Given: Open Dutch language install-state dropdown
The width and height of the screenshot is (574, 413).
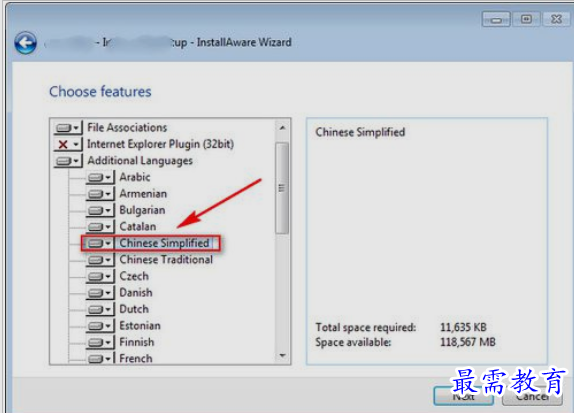Looking at the screenshot, I should coord(100,309).
